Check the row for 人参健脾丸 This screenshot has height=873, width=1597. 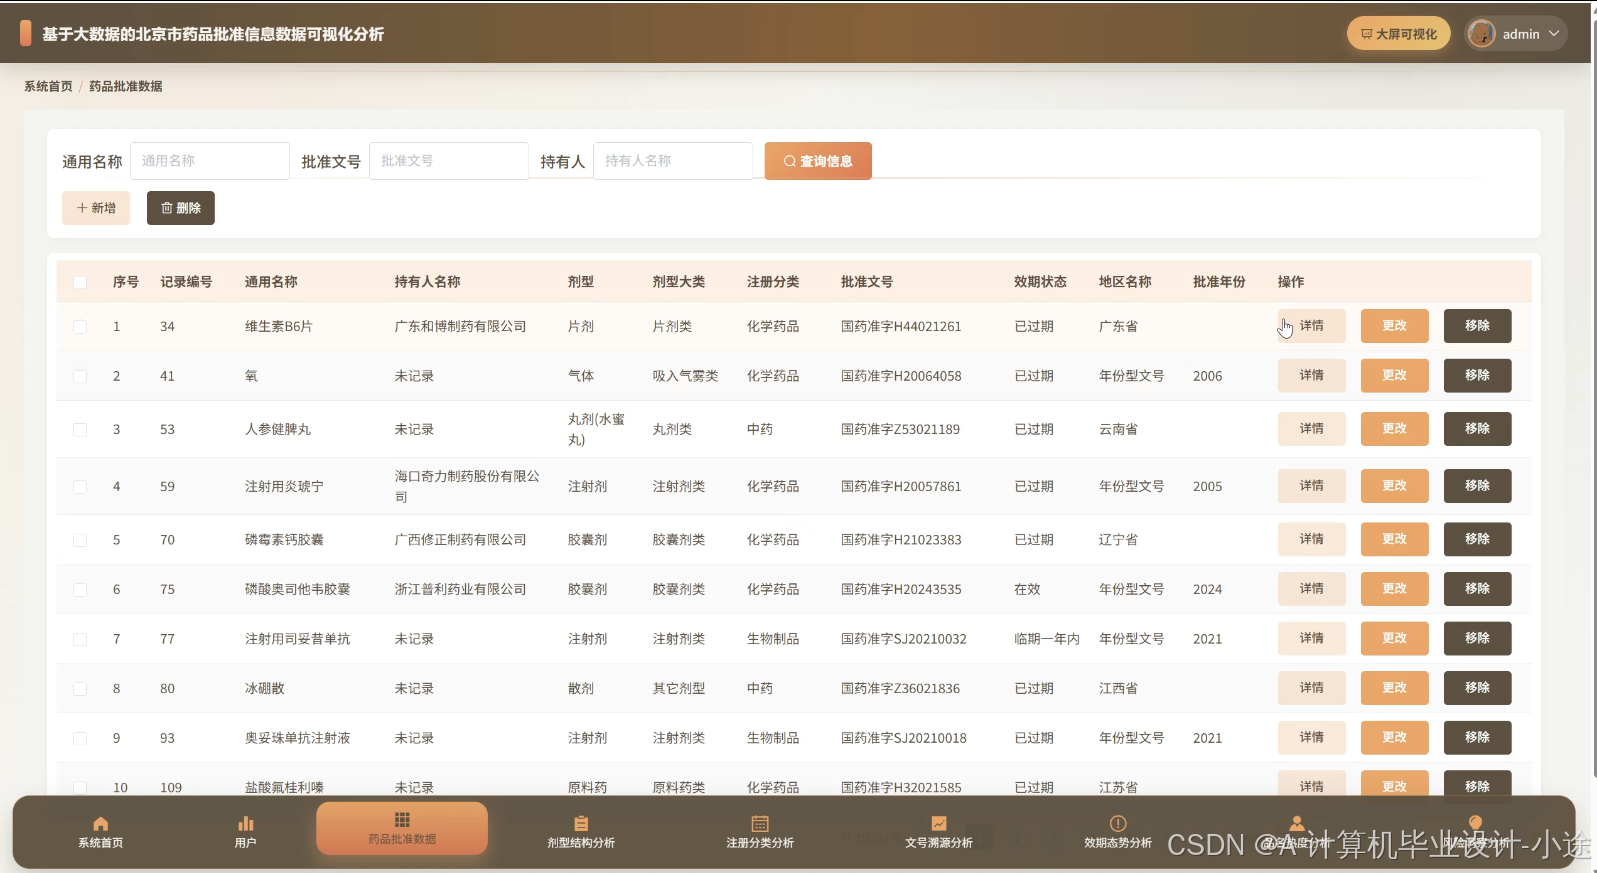[80, 430]
